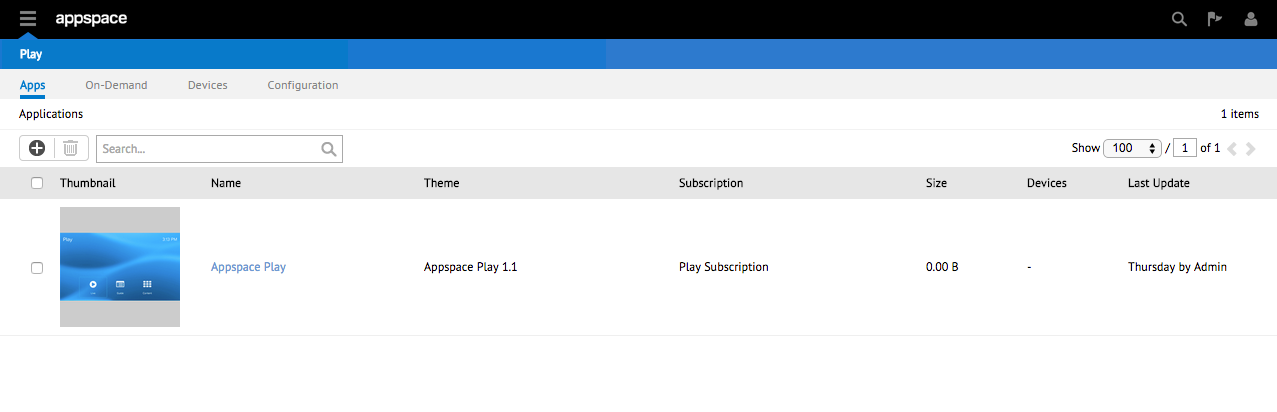Click Thursday by Admin update cell

point(1177,267)
